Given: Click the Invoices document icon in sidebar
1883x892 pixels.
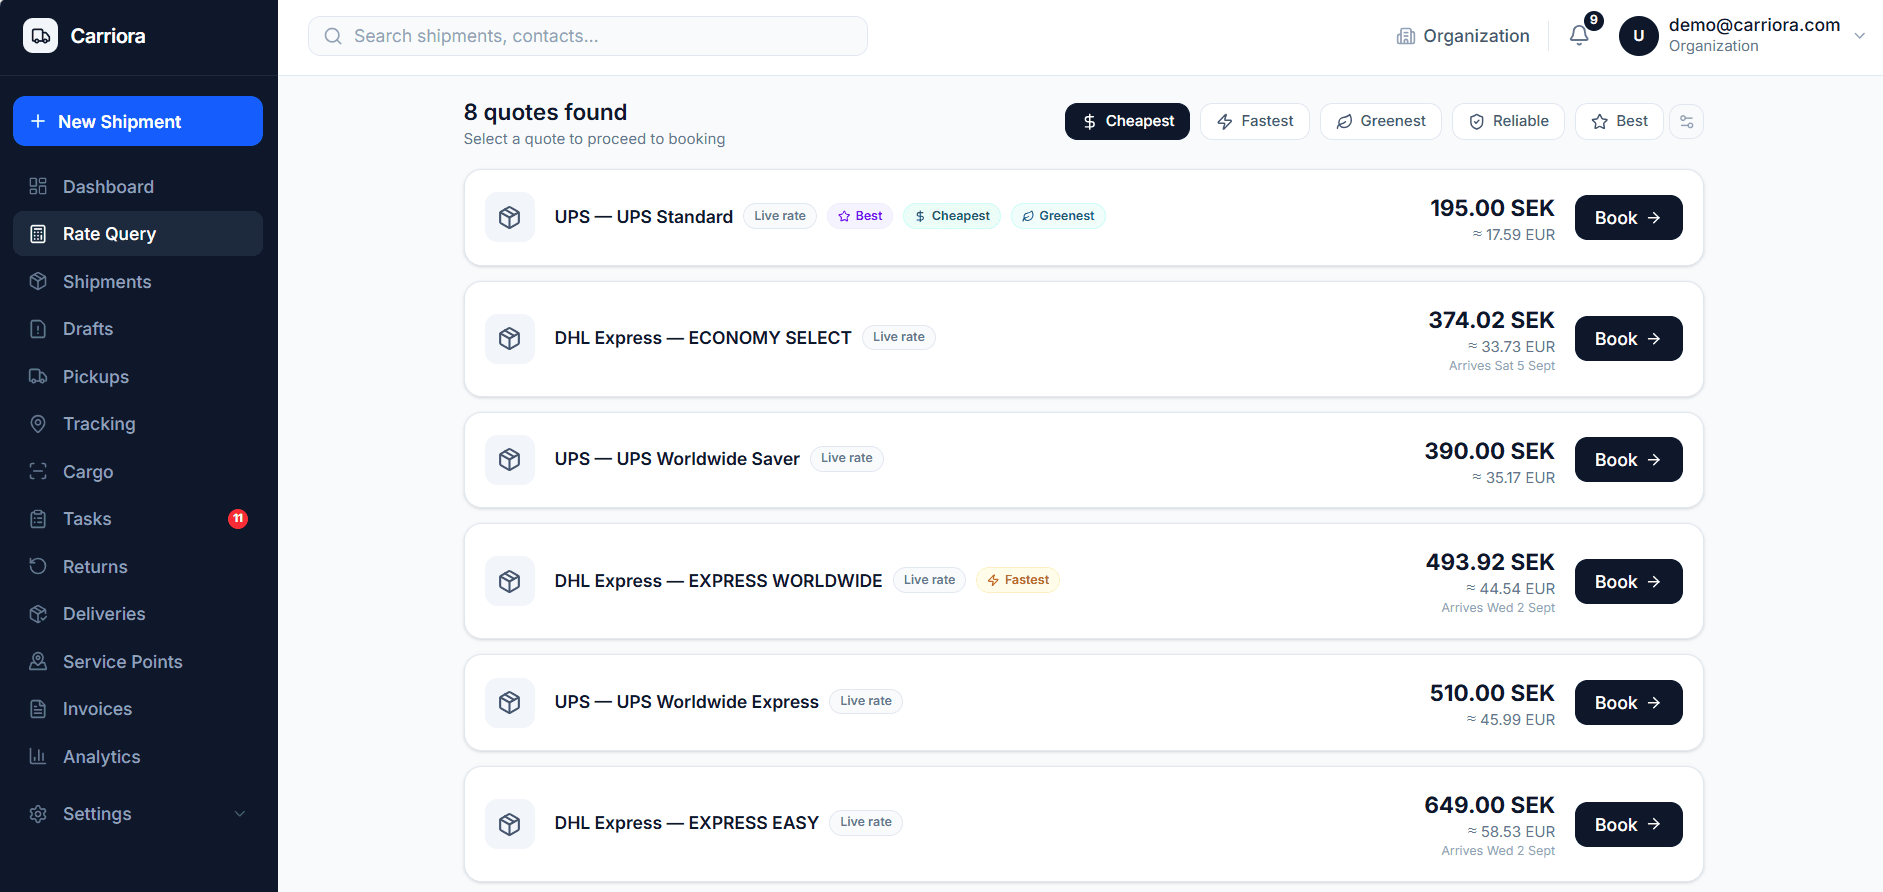Looking at the screenshot, I should 38,709.
